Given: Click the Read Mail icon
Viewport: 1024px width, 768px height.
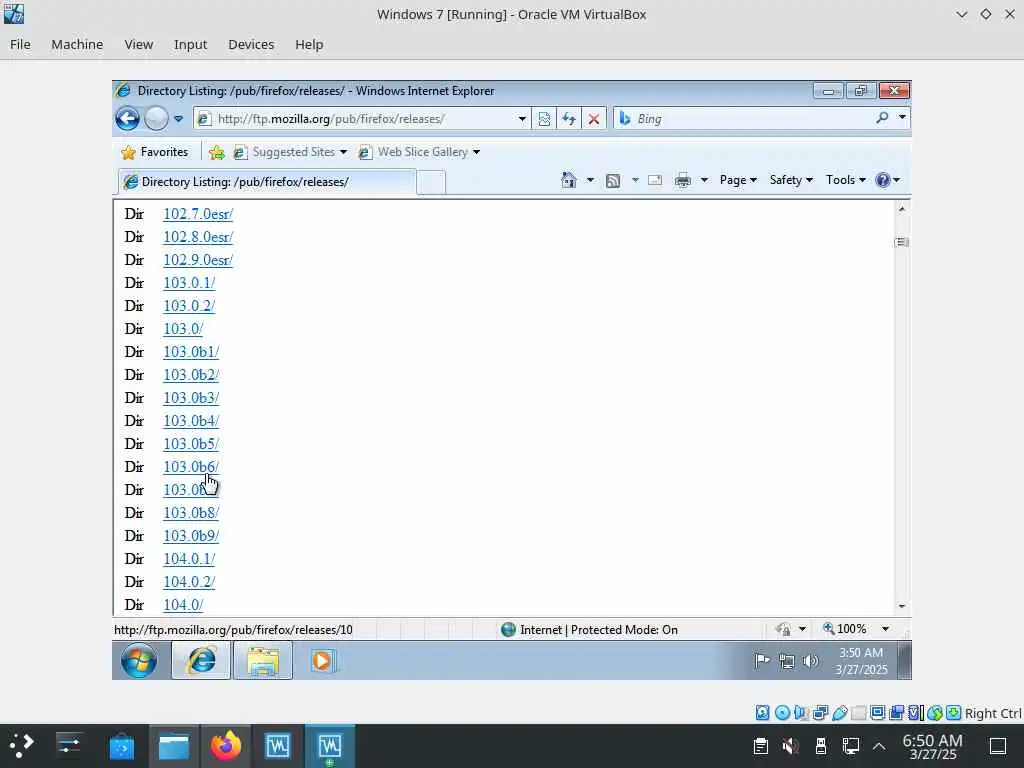Looking at the screenshot, I should [654, 181].
